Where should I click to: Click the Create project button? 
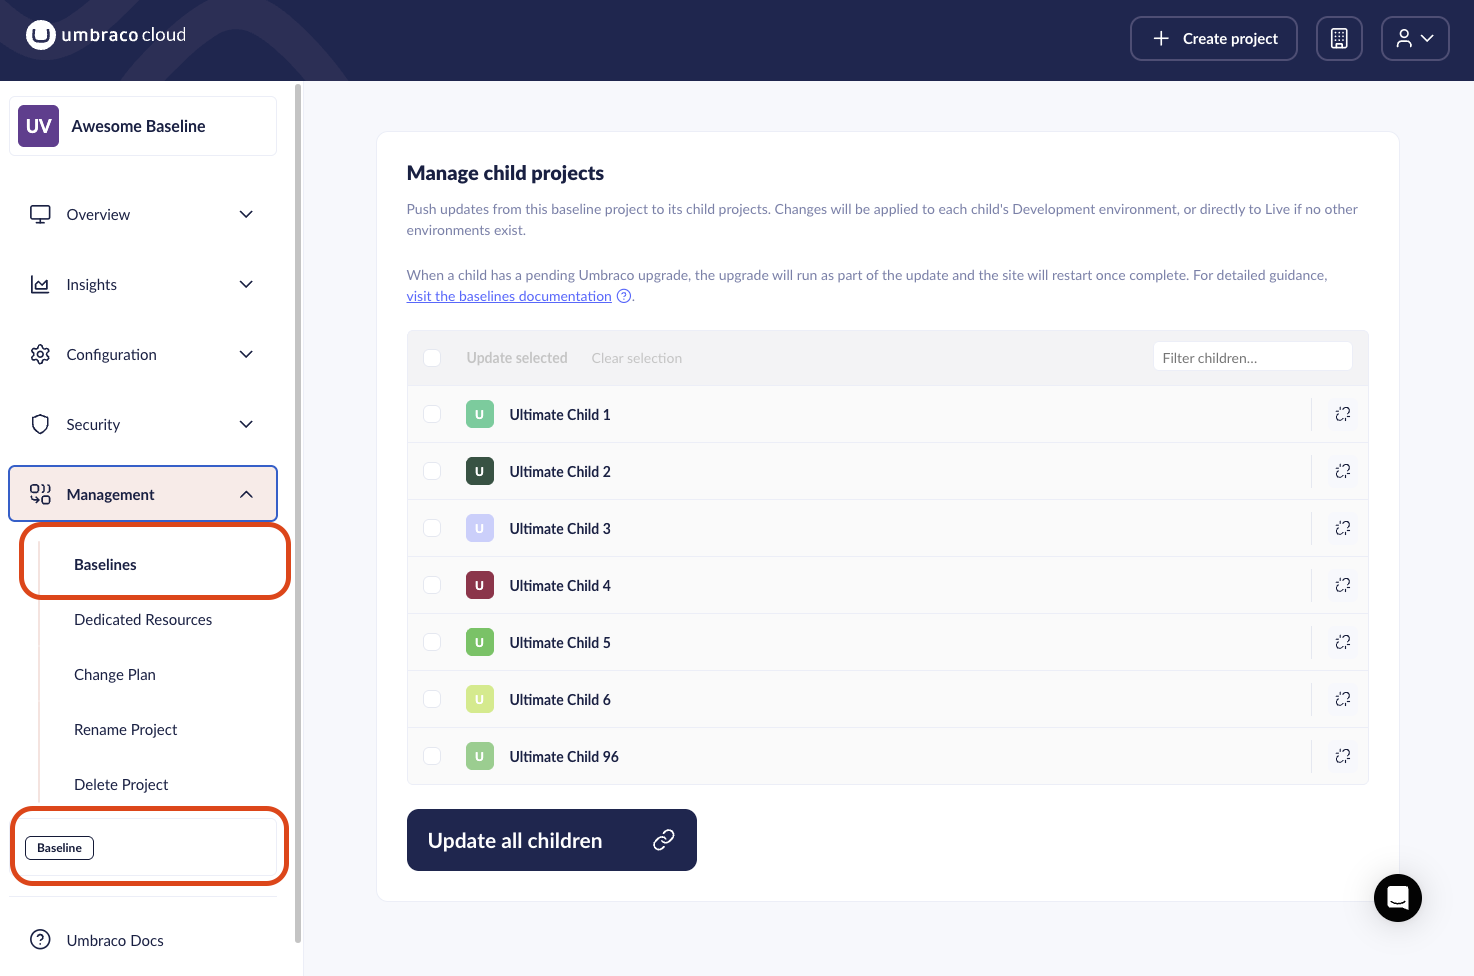coord(1214,38)
